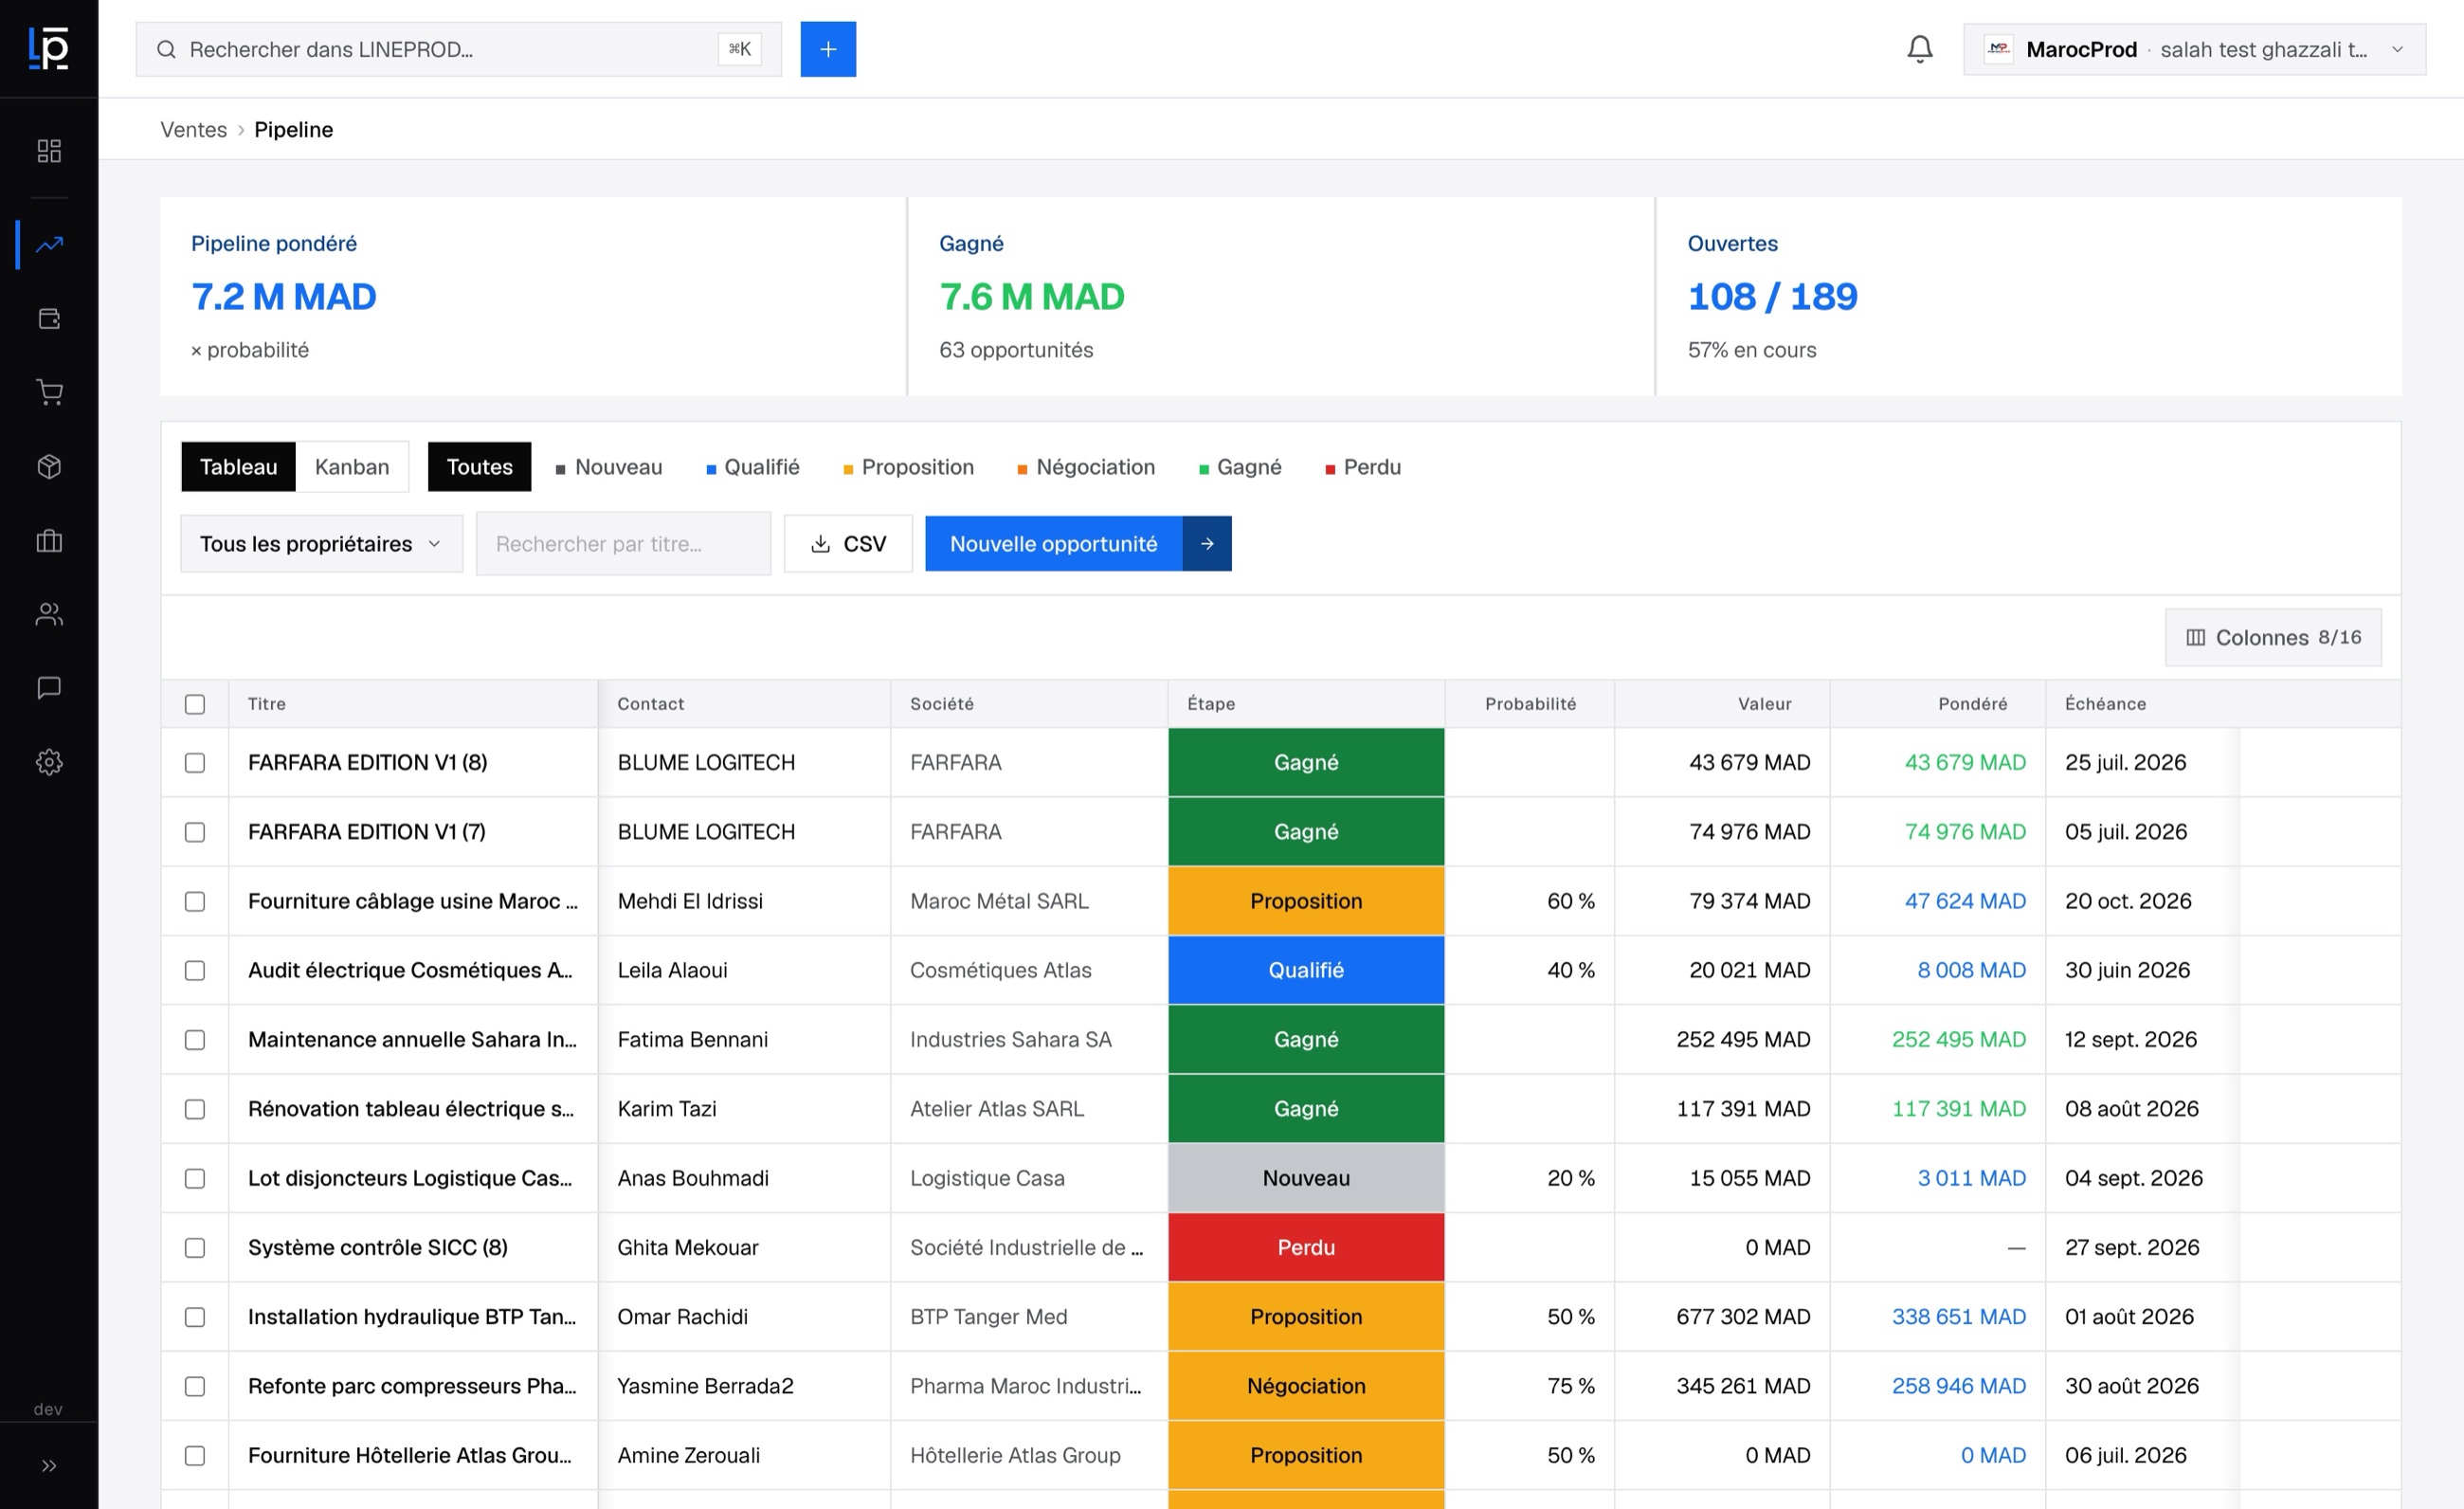This screenshot has width=2464, height=1509.
Task: Tick the Système contrôle SICC (8) checkbox
Action: tap(195, 1248)
